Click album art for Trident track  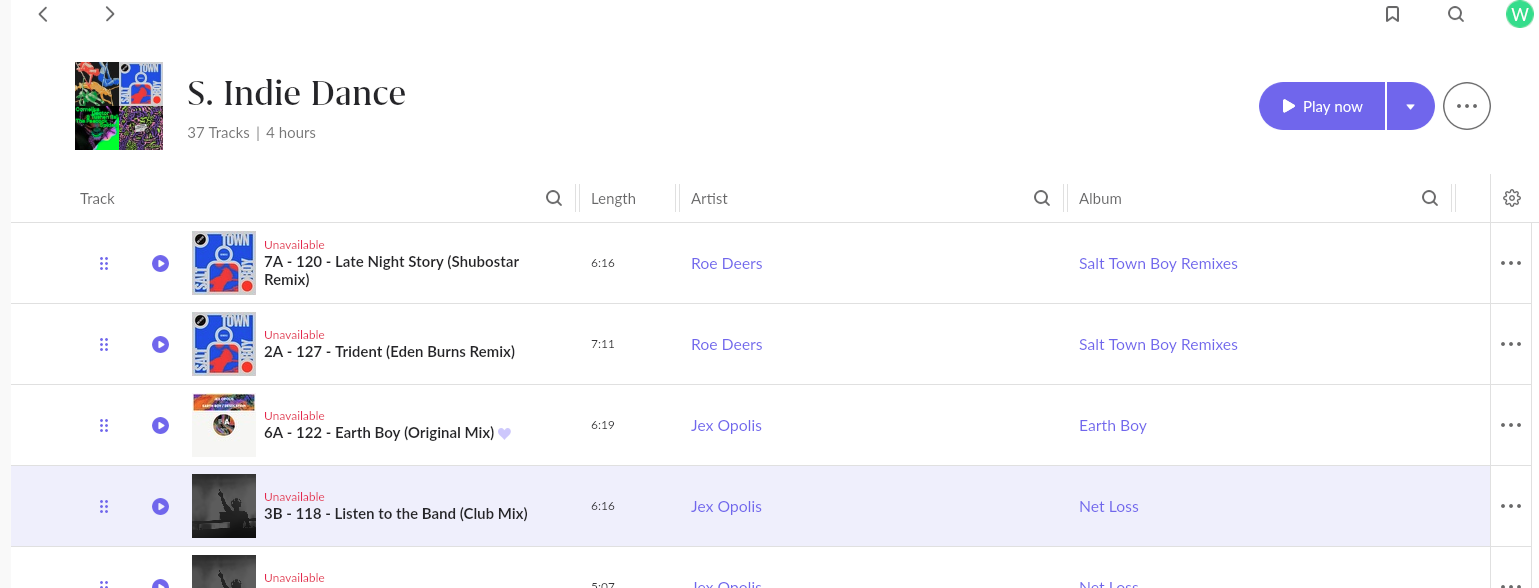224,344
